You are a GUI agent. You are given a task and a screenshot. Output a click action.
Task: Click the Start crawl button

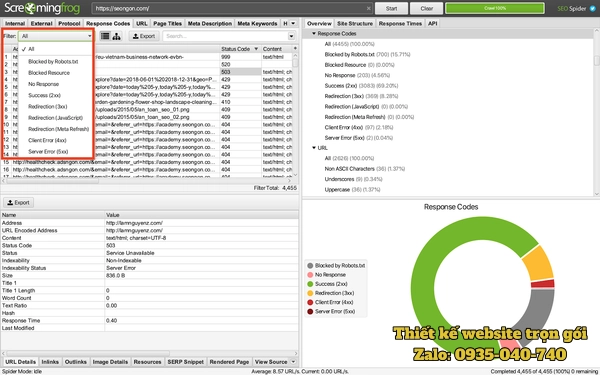tap(391, 8)
